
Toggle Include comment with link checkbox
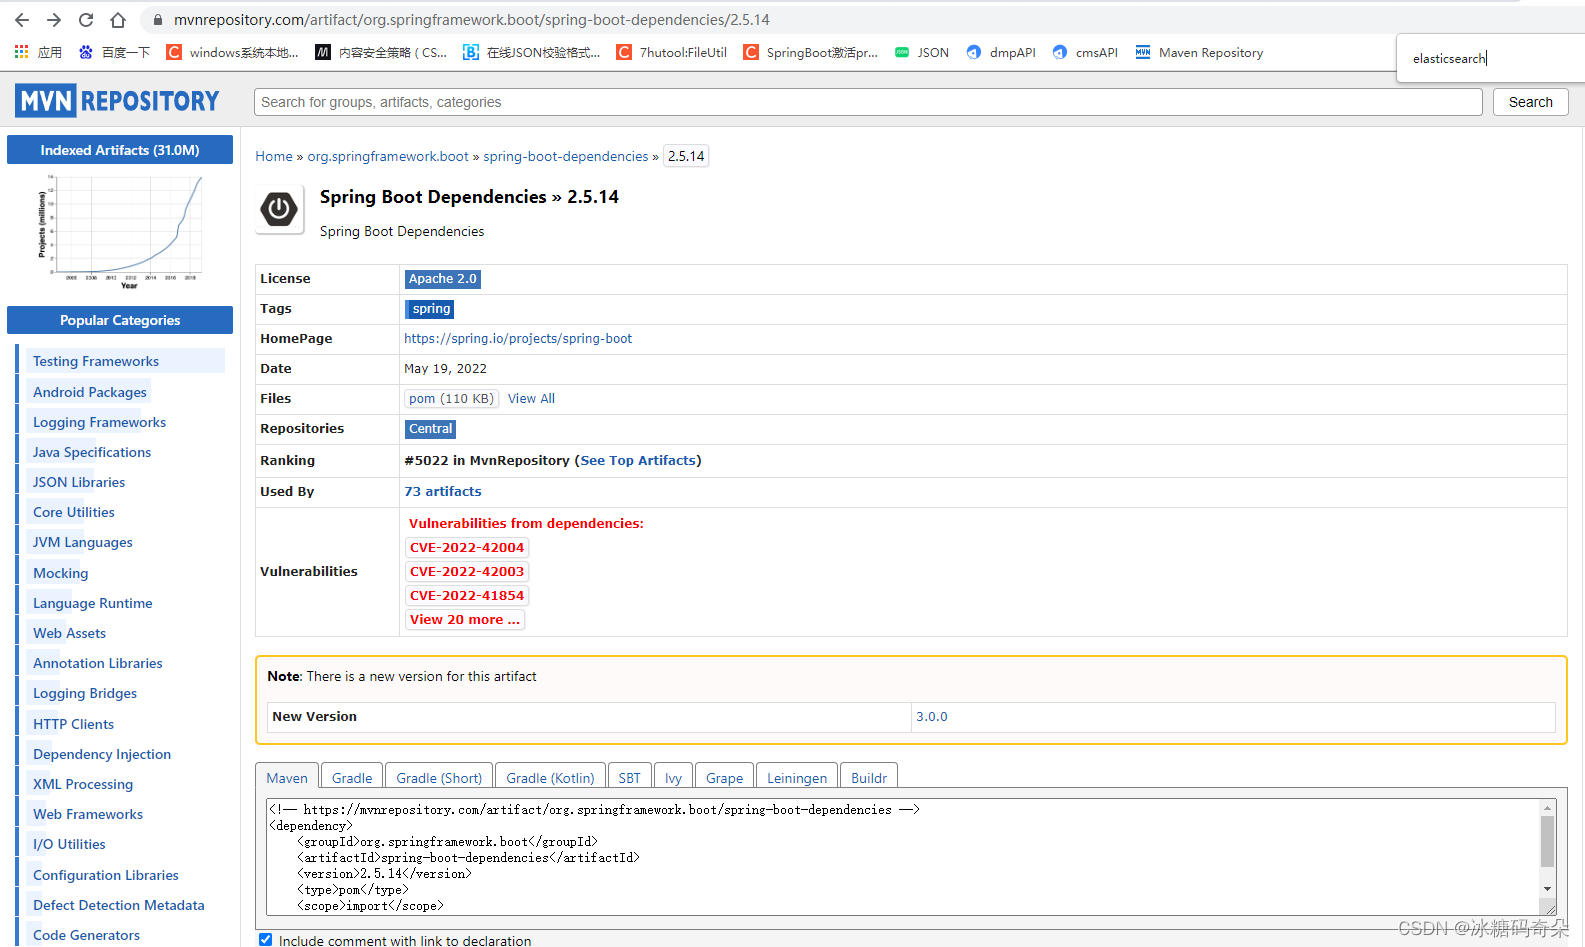point(265,940)
